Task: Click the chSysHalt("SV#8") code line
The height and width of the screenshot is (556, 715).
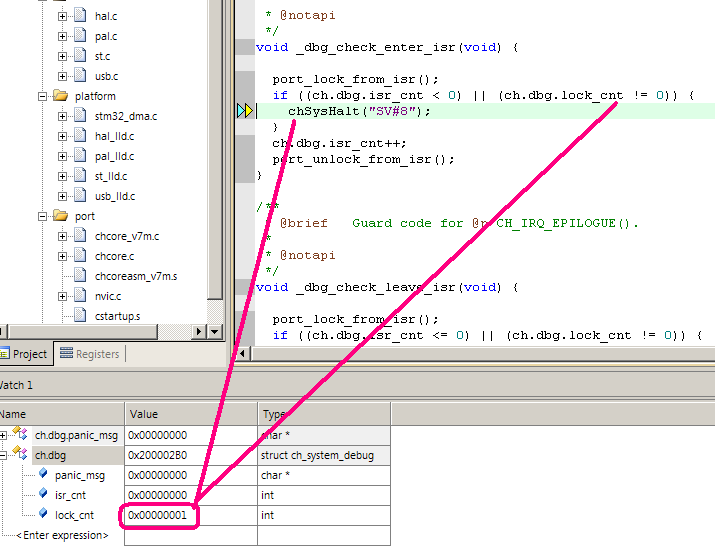Action: [359, 111]
